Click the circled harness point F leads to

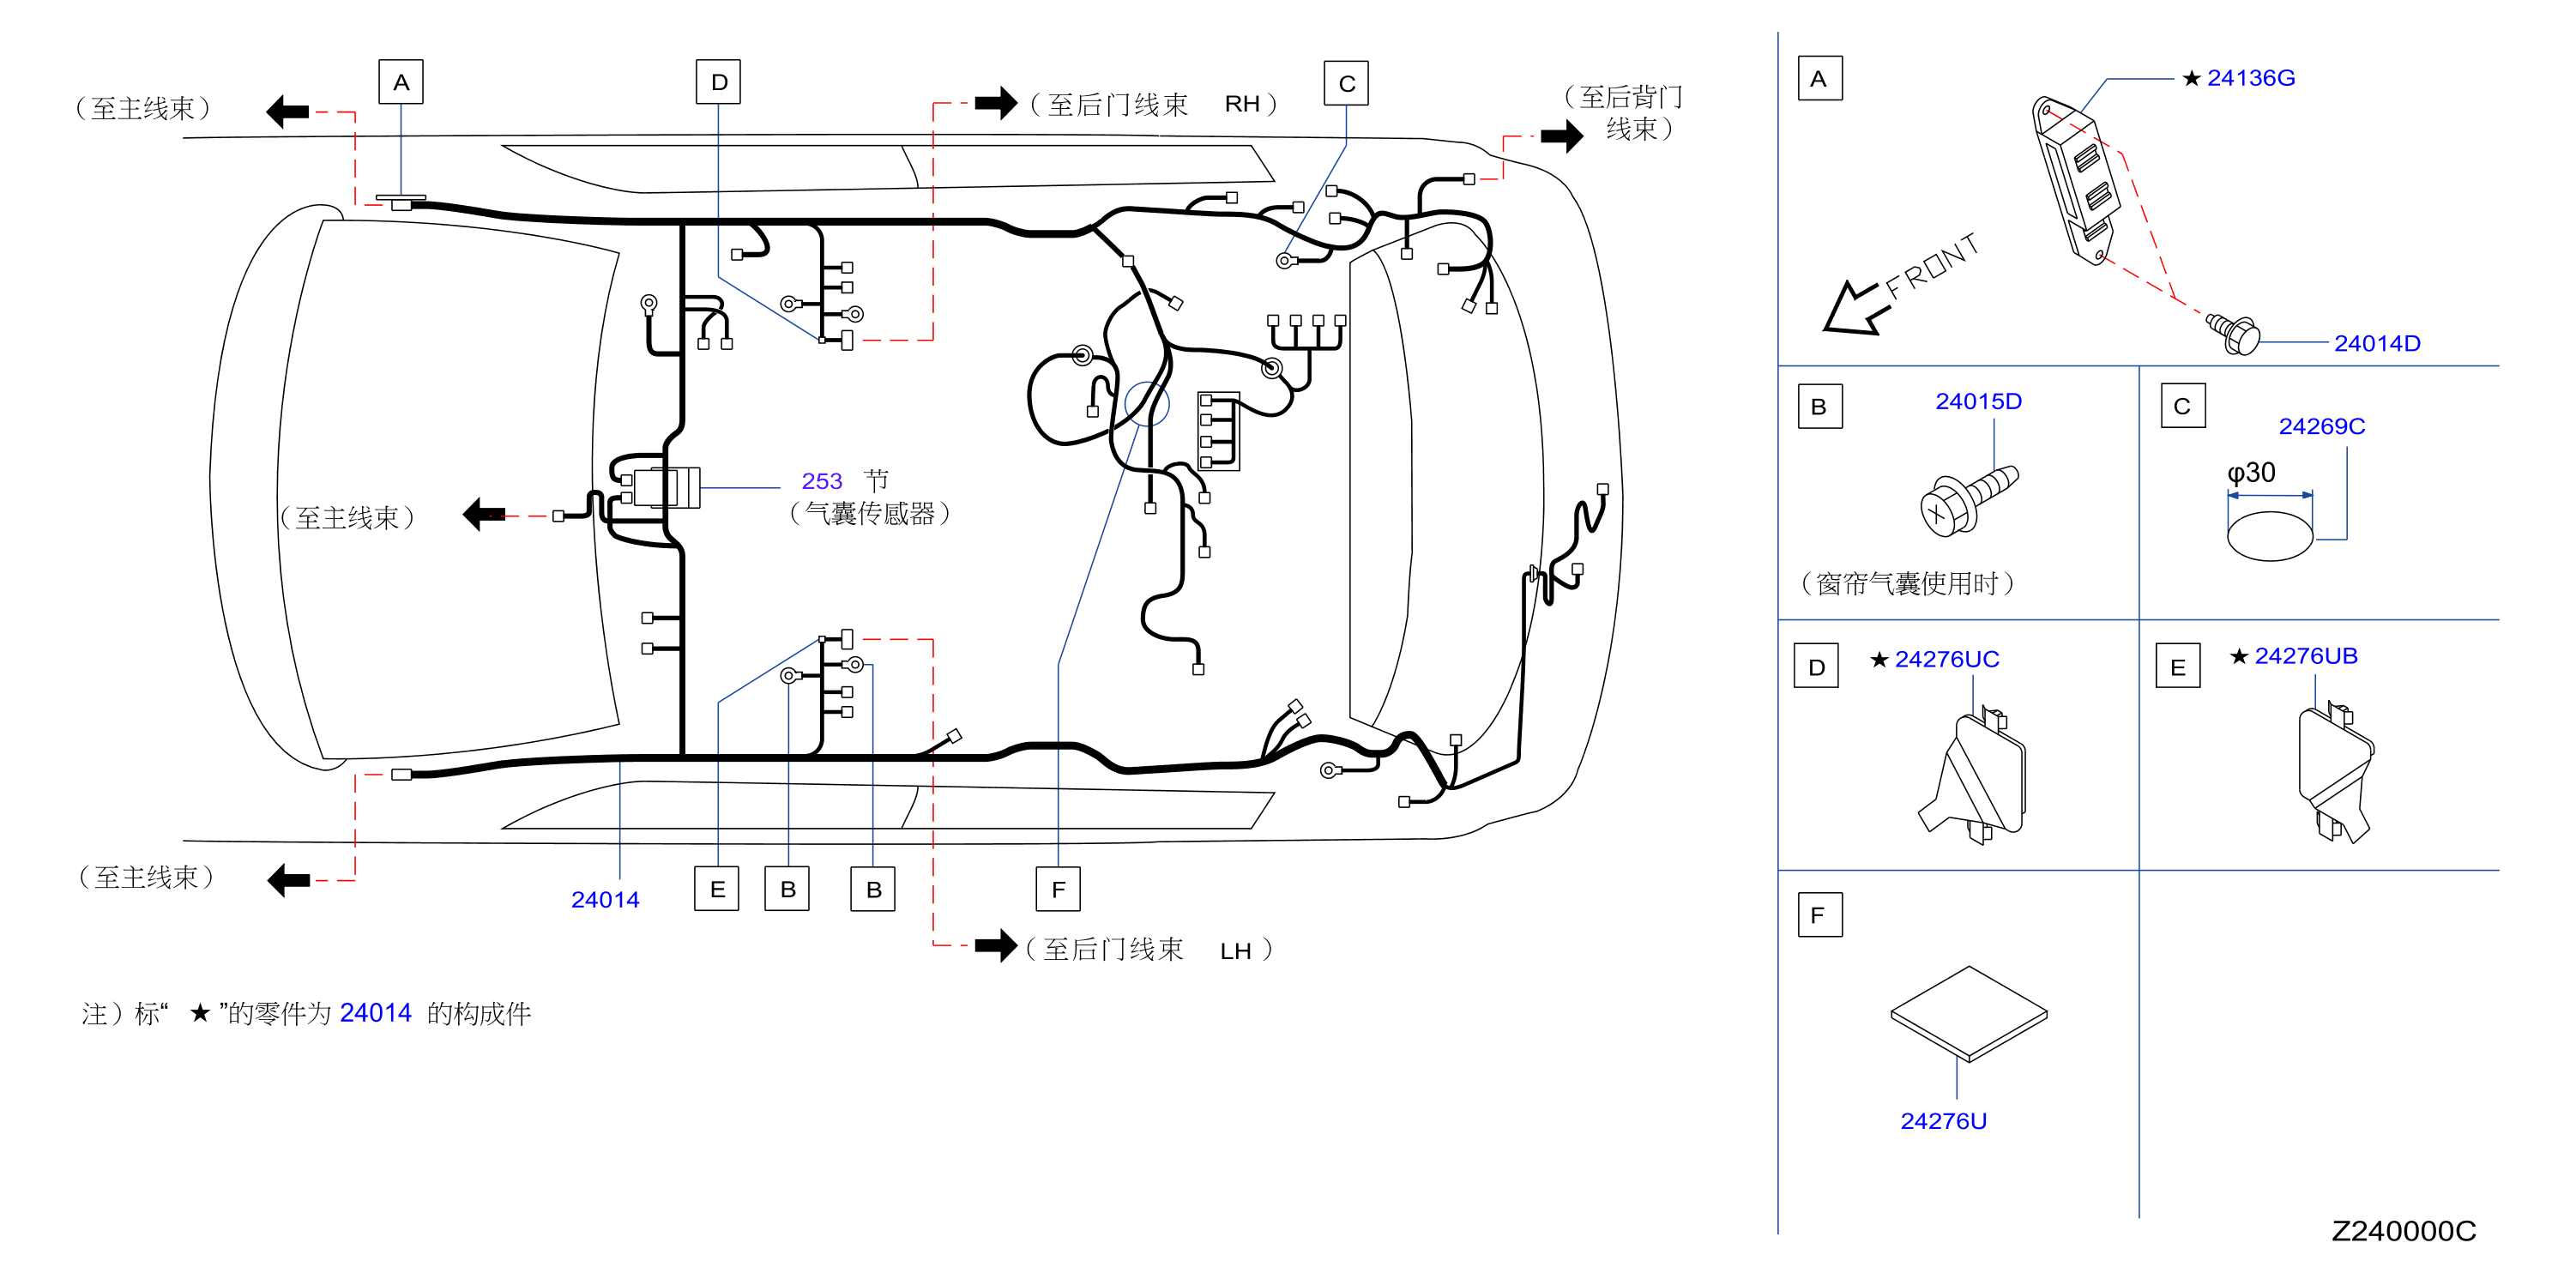click(x=1146, y=404)
